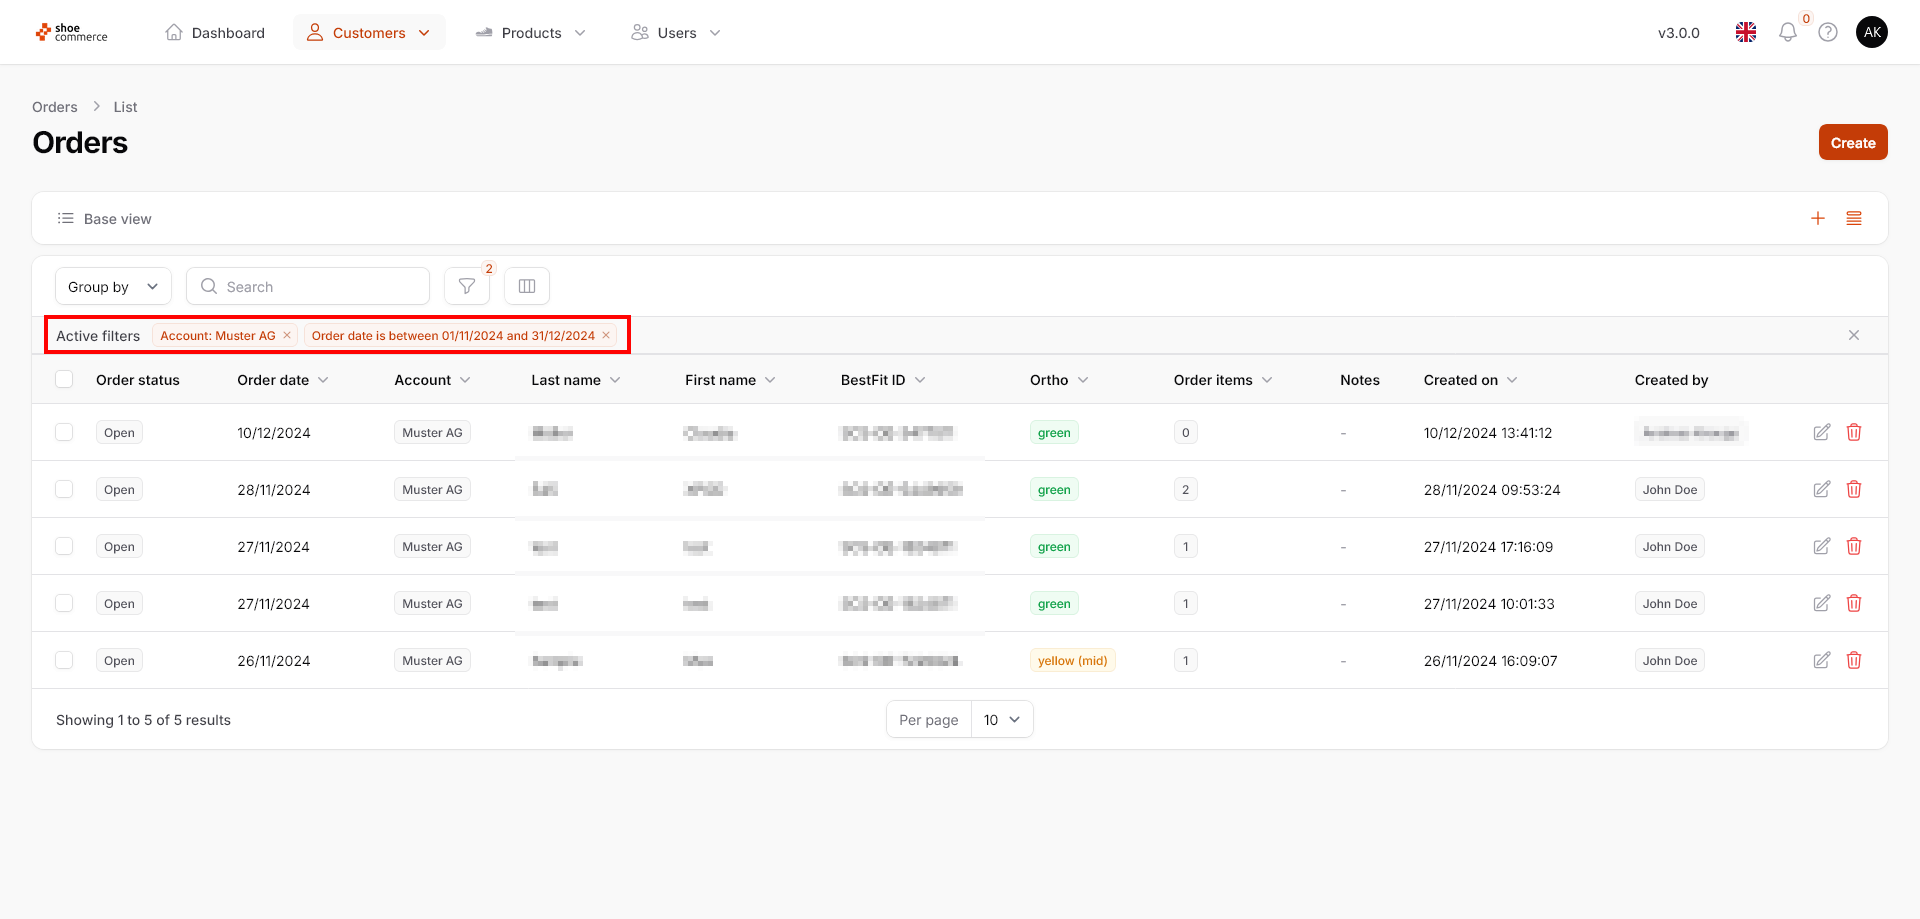The width and height of the screenshot is (1920, 919).
Task: Edit the order dated 28/11/2024
Action: [1821, 490]
